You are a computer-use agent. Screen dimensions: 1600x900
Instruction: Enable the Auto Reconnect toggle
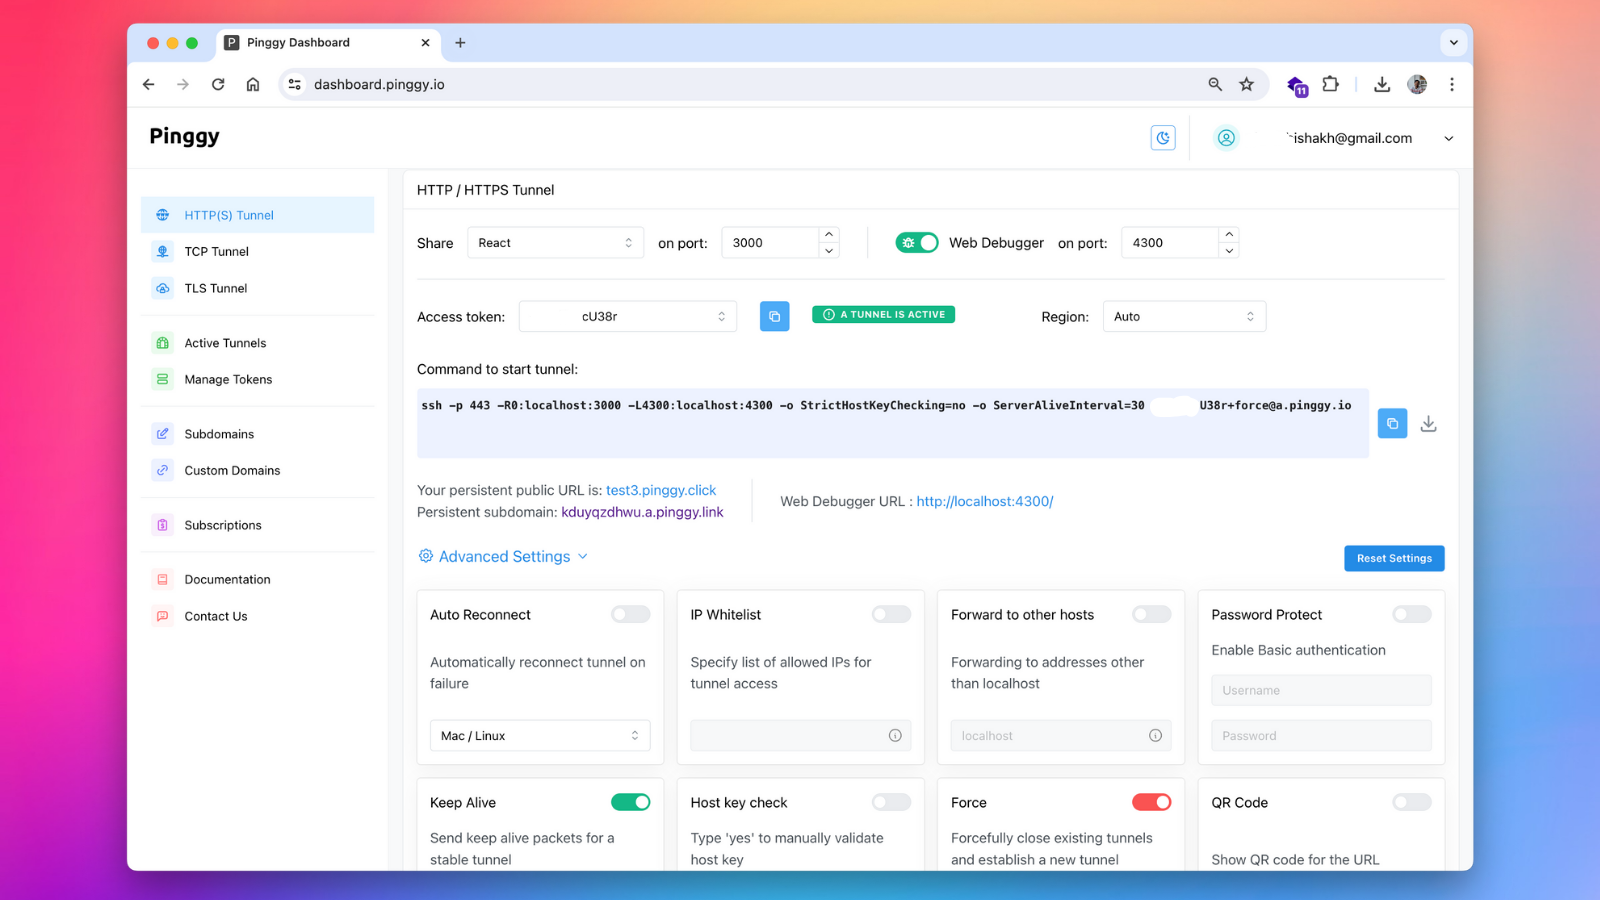point(631,614)
